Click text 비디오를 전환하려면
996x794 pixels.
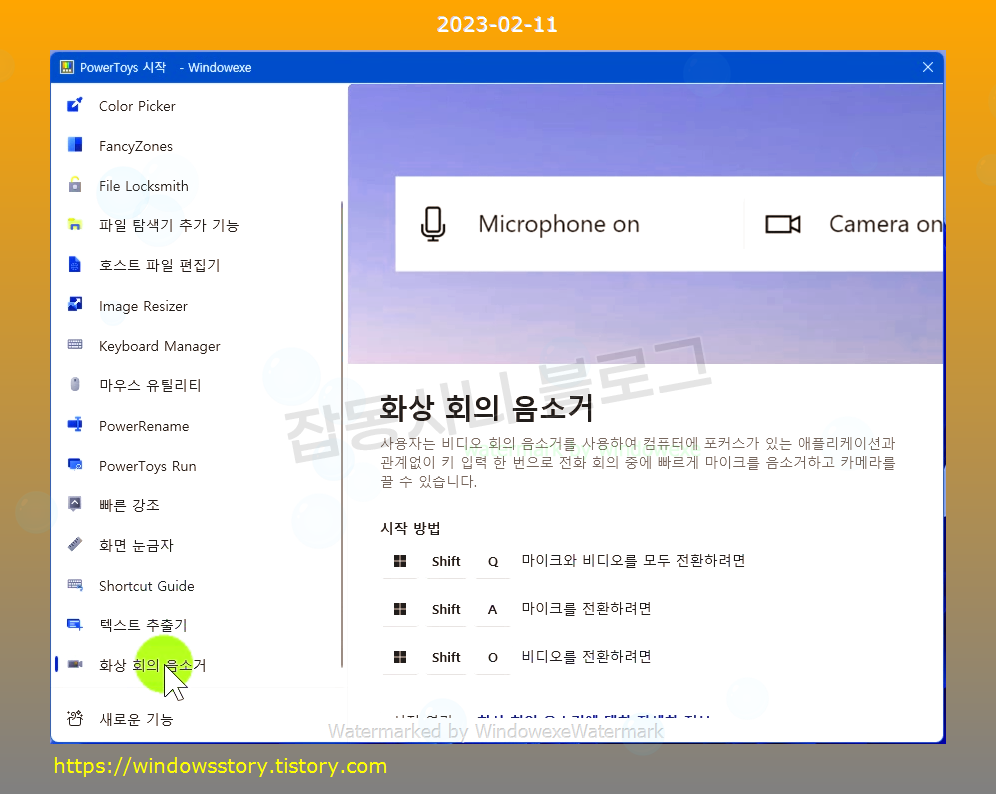[586, 656]
